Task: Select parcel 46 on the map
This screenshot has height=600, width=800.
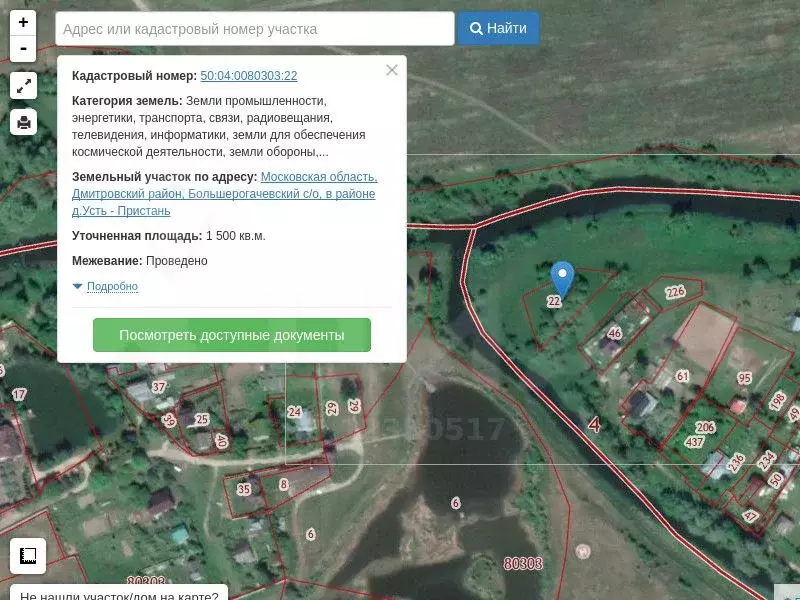Action: point(614,334)
